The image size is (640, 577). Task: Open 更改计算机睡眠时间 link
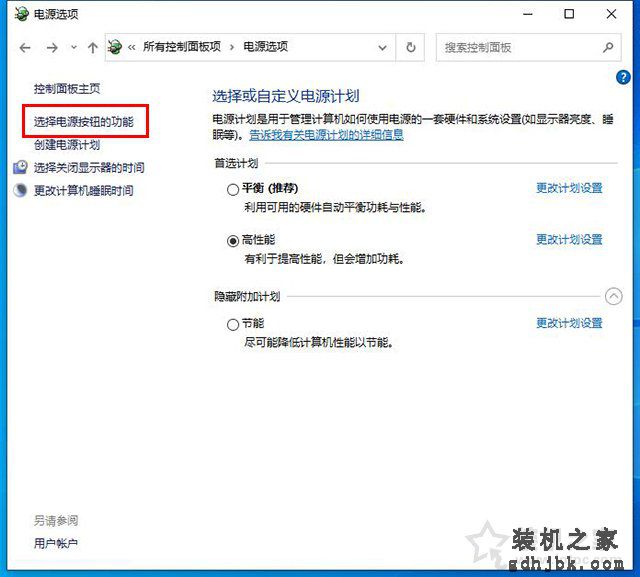pos(84,191)
